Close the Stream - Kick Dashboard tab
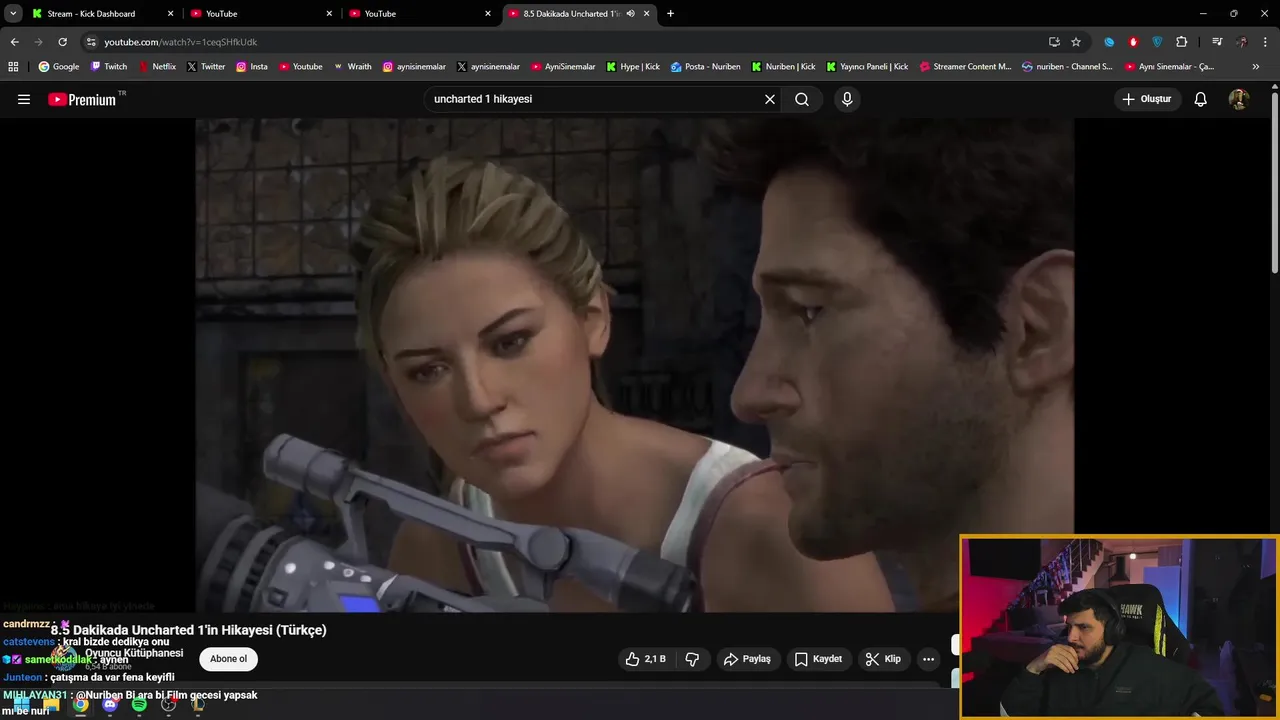1280x720 pixels. pyautogui.click(x=171, y=14)
